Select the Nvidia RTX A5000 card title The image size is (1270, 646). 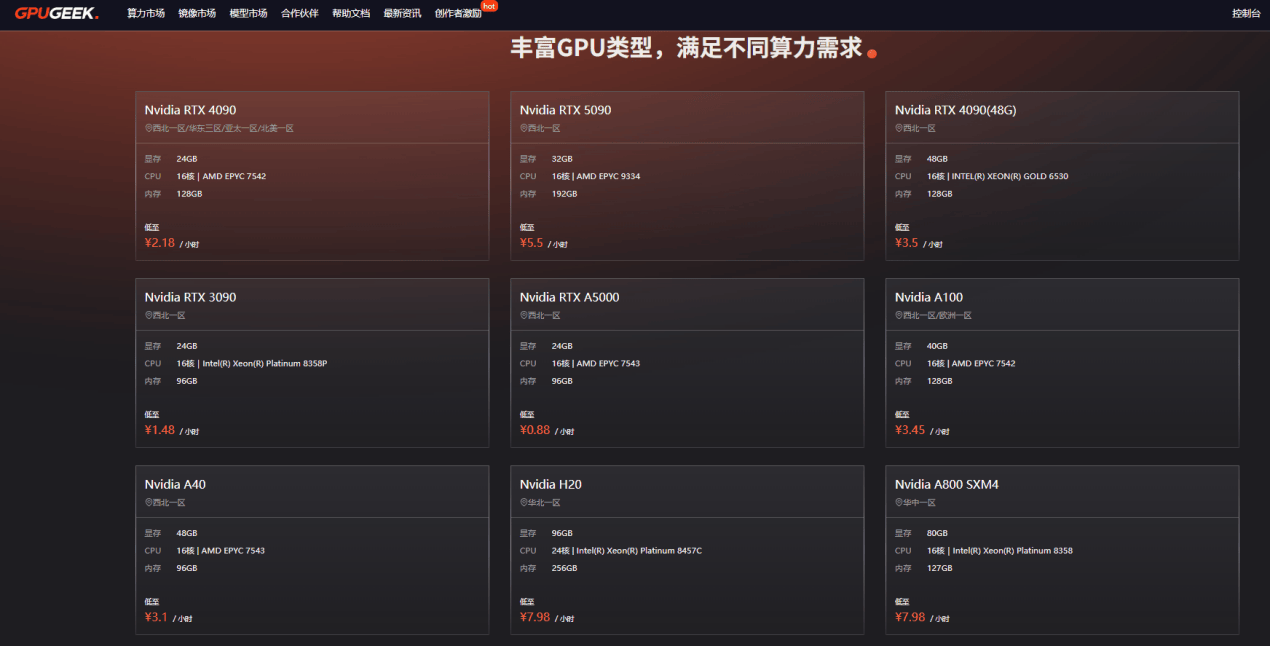pyautogui.click(x=569, y=297)
